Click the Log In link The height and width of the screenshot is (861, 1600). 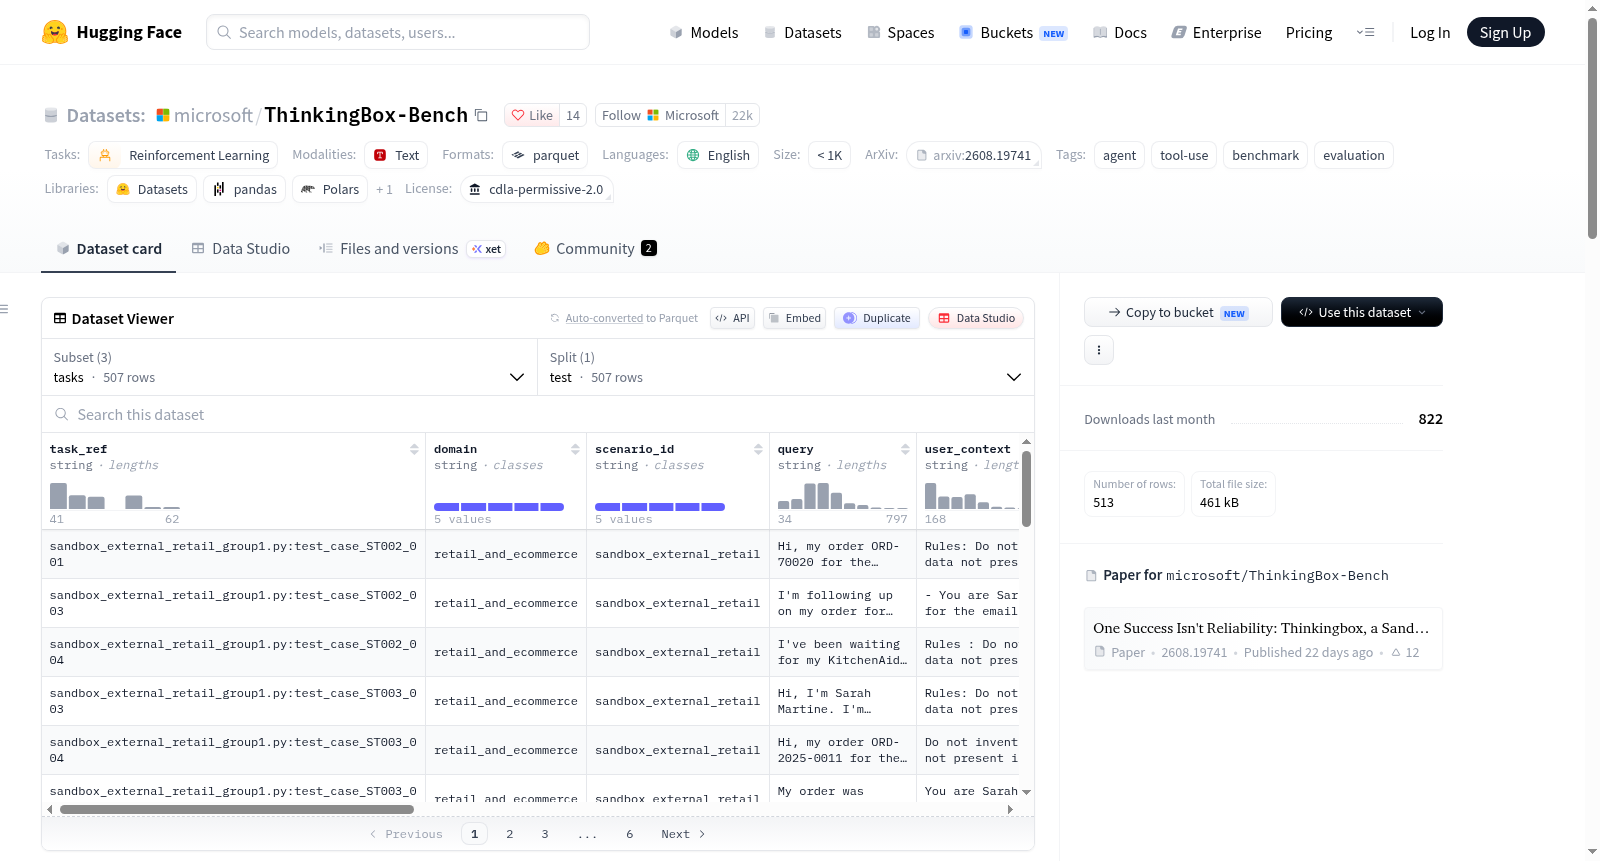click(1430, 32)
